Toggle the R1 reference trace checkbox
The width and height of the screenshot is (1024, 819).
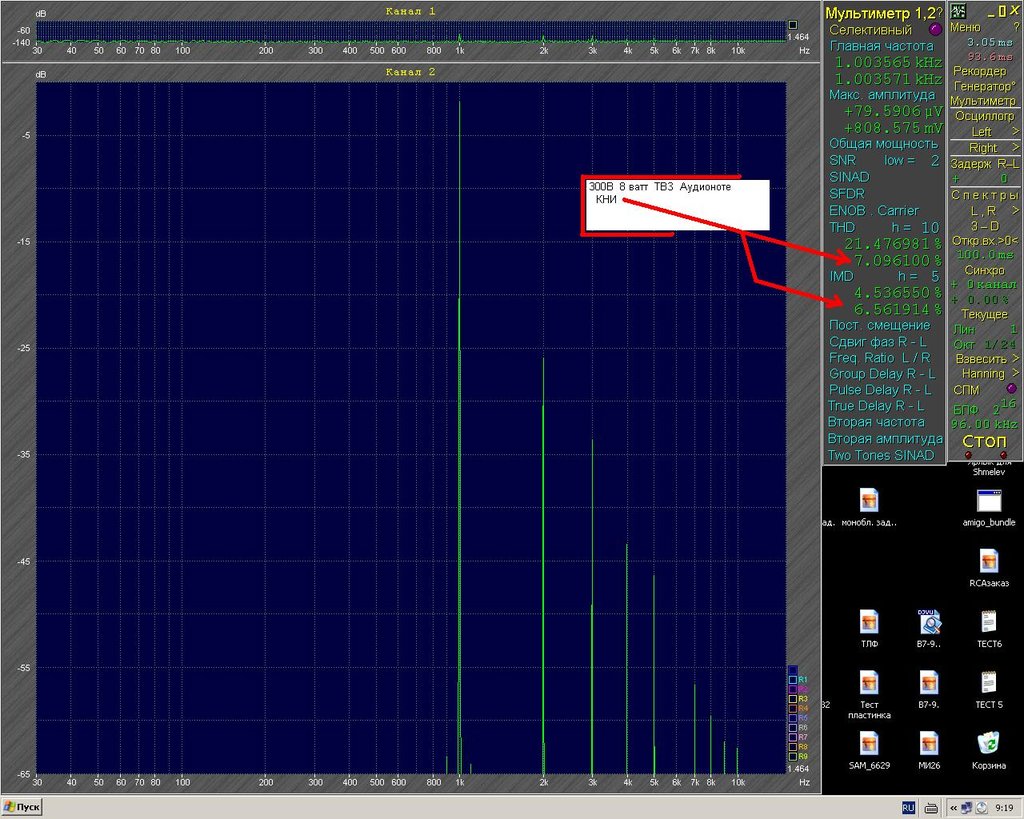click(793, 680)
